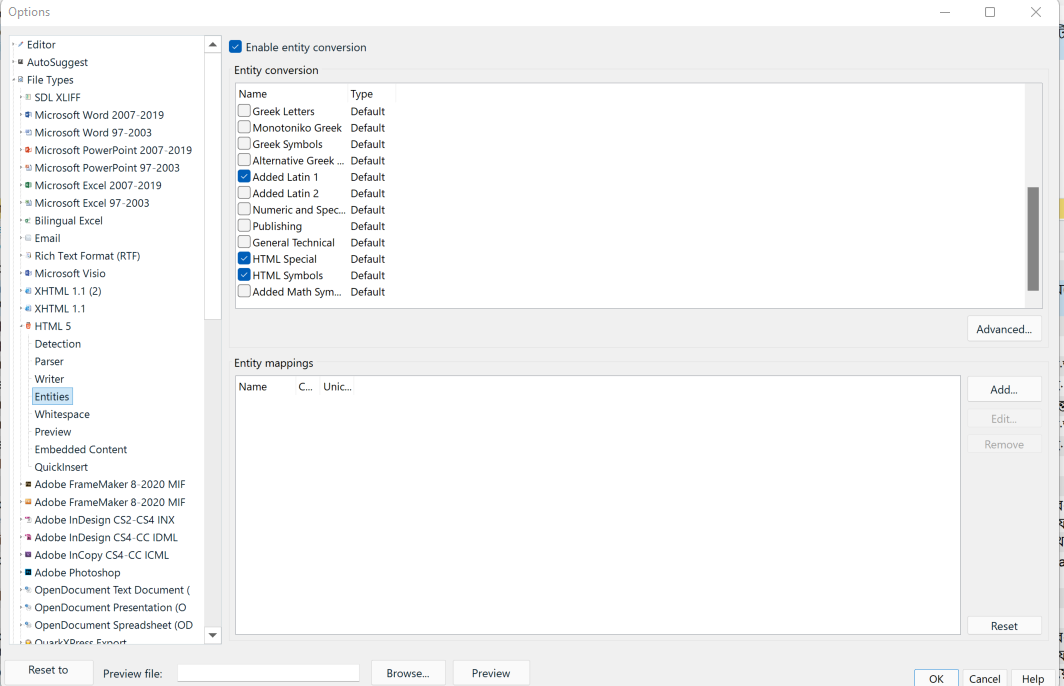Click the Microsoft Word 2007-2019 icon
The width and height of the screenshot is (1064, 686).
[28, 115]
